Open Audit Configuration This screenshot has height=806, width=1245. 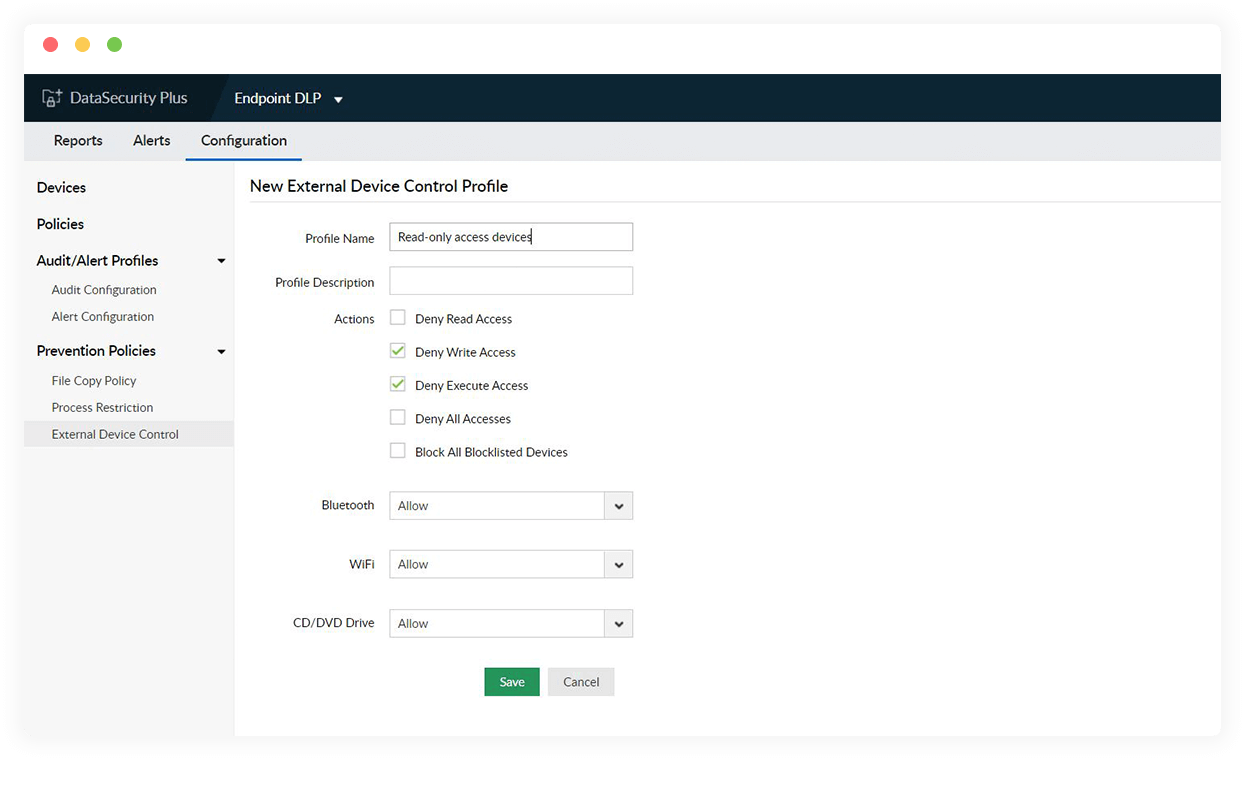104,290
